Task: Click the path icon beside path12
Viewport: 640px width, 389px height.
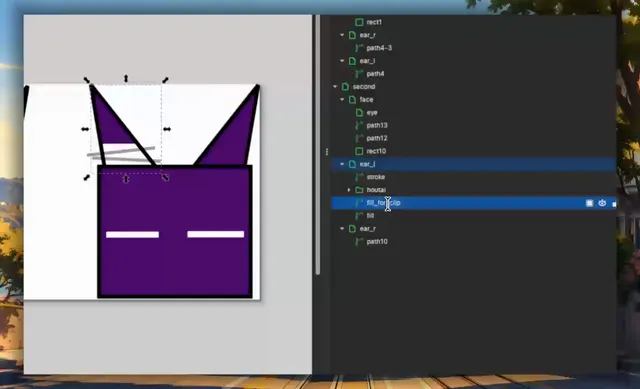Action: pyautogui.click(x=359, y=138)
